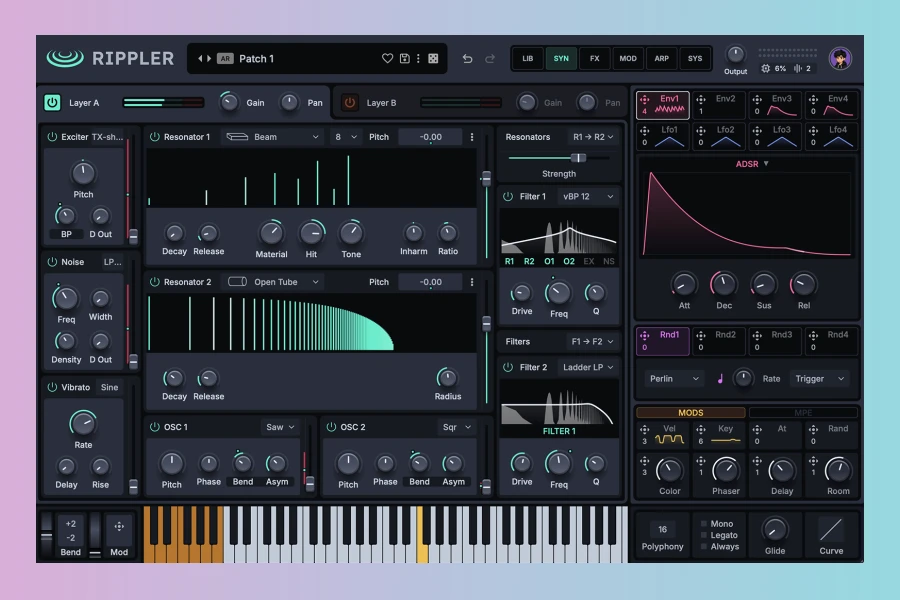
Task: Toggle the Exciter power button
Action: coord(52,137)
